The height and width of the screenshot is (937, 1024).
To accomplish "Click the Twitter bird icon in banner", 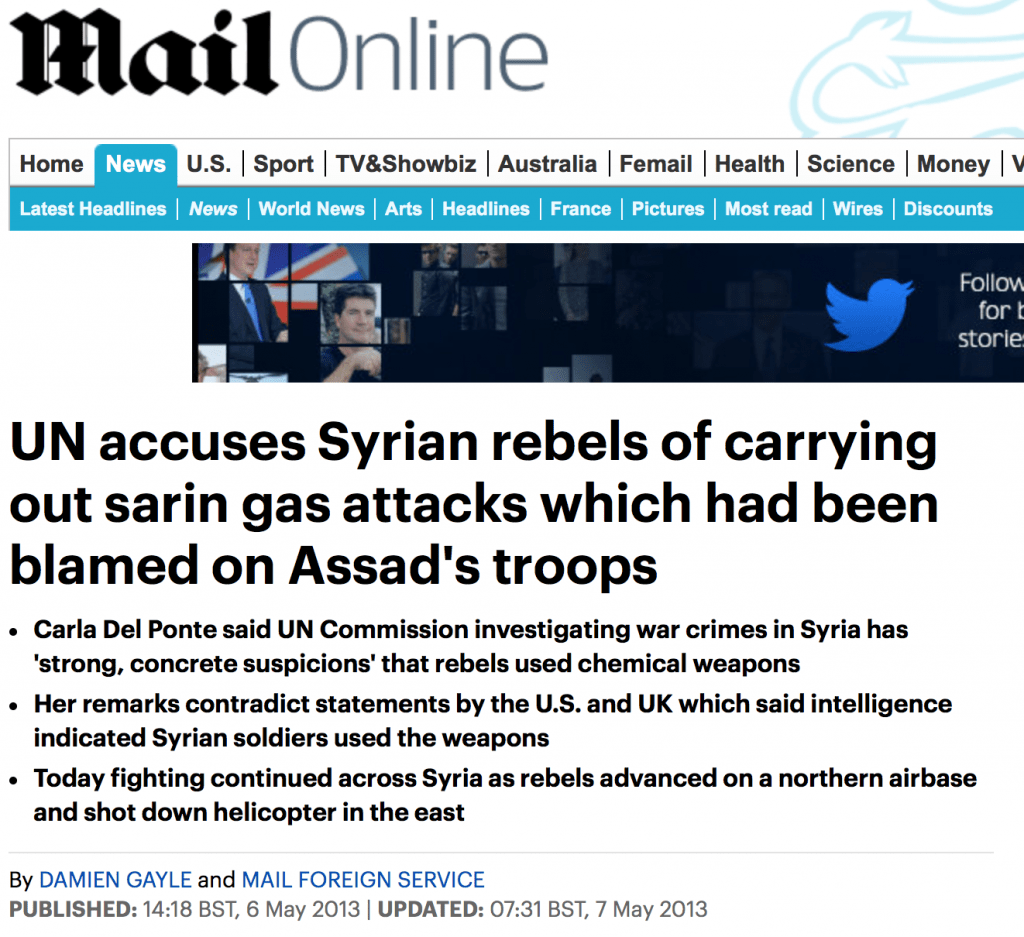I will (868, 314).
